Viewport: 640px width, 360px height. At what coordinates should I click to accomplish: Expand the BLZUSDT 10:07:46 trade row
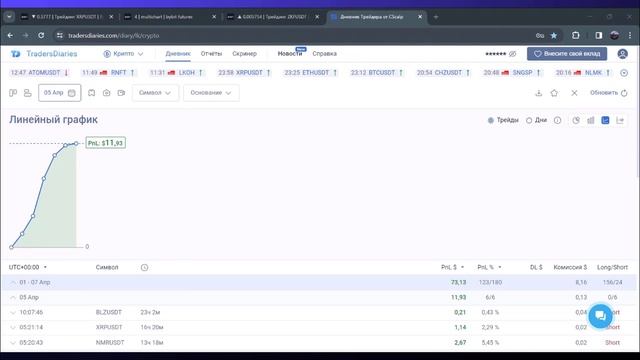click(x=13, y=313)
